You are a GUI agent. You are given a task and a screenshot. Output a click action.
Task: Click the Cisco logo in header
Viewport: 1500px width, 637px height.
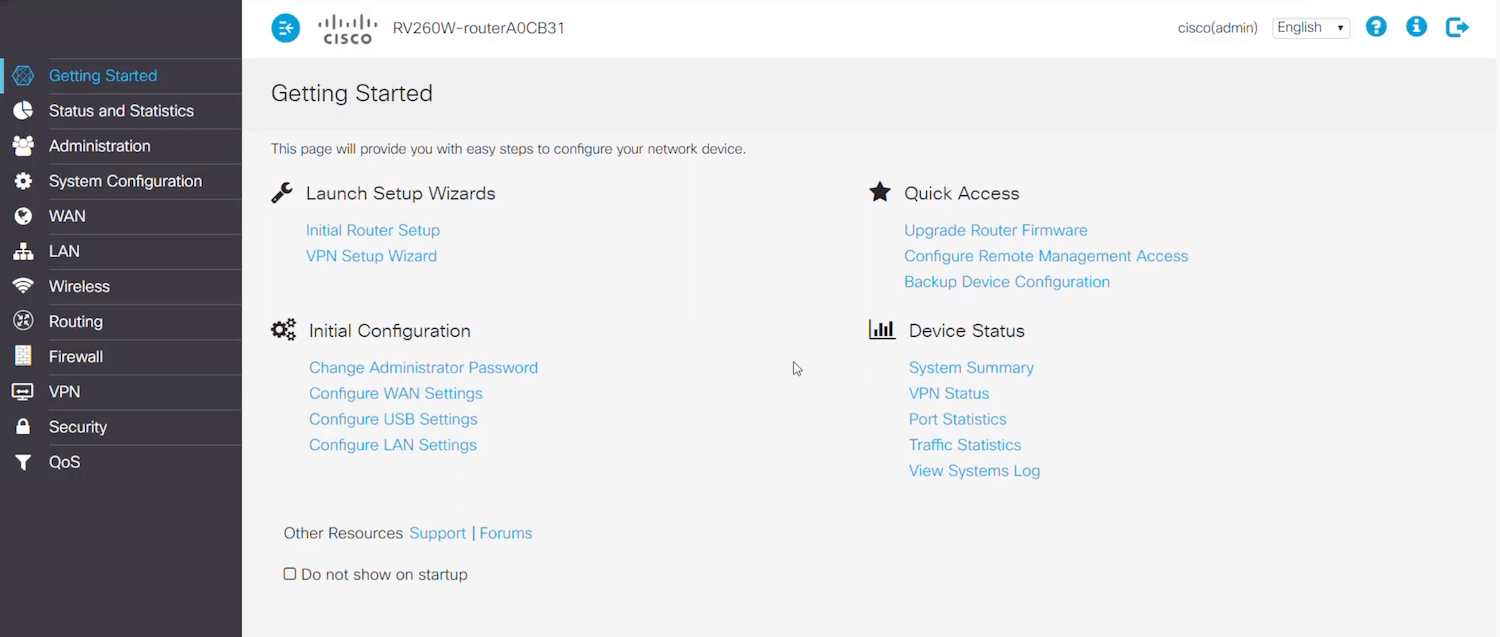pos(347,28)
